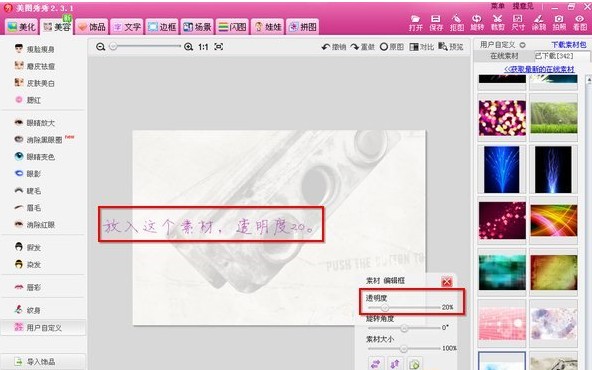This screenshot has height=370, width=592.
Task: Select the pink bokeh lights thumbnail
Action: click(x=502, y=118)
